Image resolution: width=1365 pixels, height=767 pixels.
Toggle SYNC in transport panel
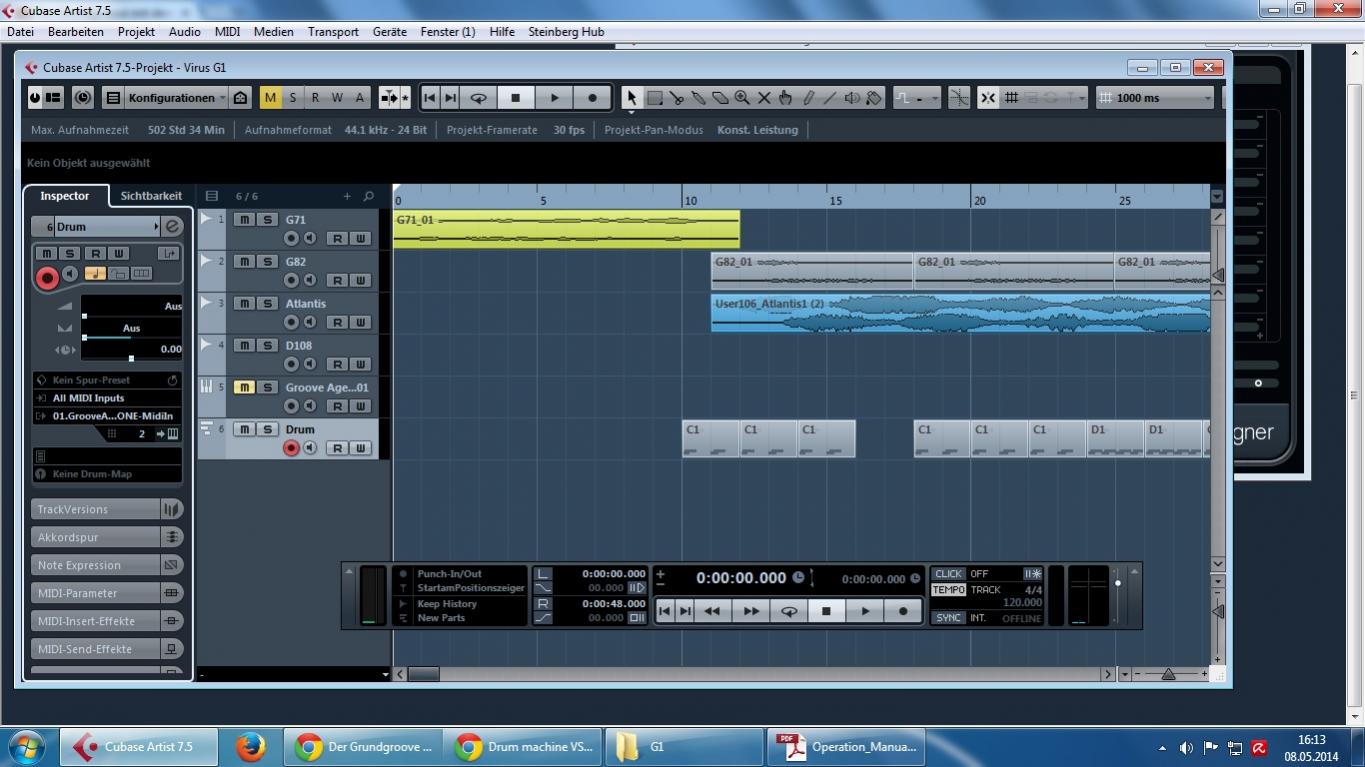948,618
